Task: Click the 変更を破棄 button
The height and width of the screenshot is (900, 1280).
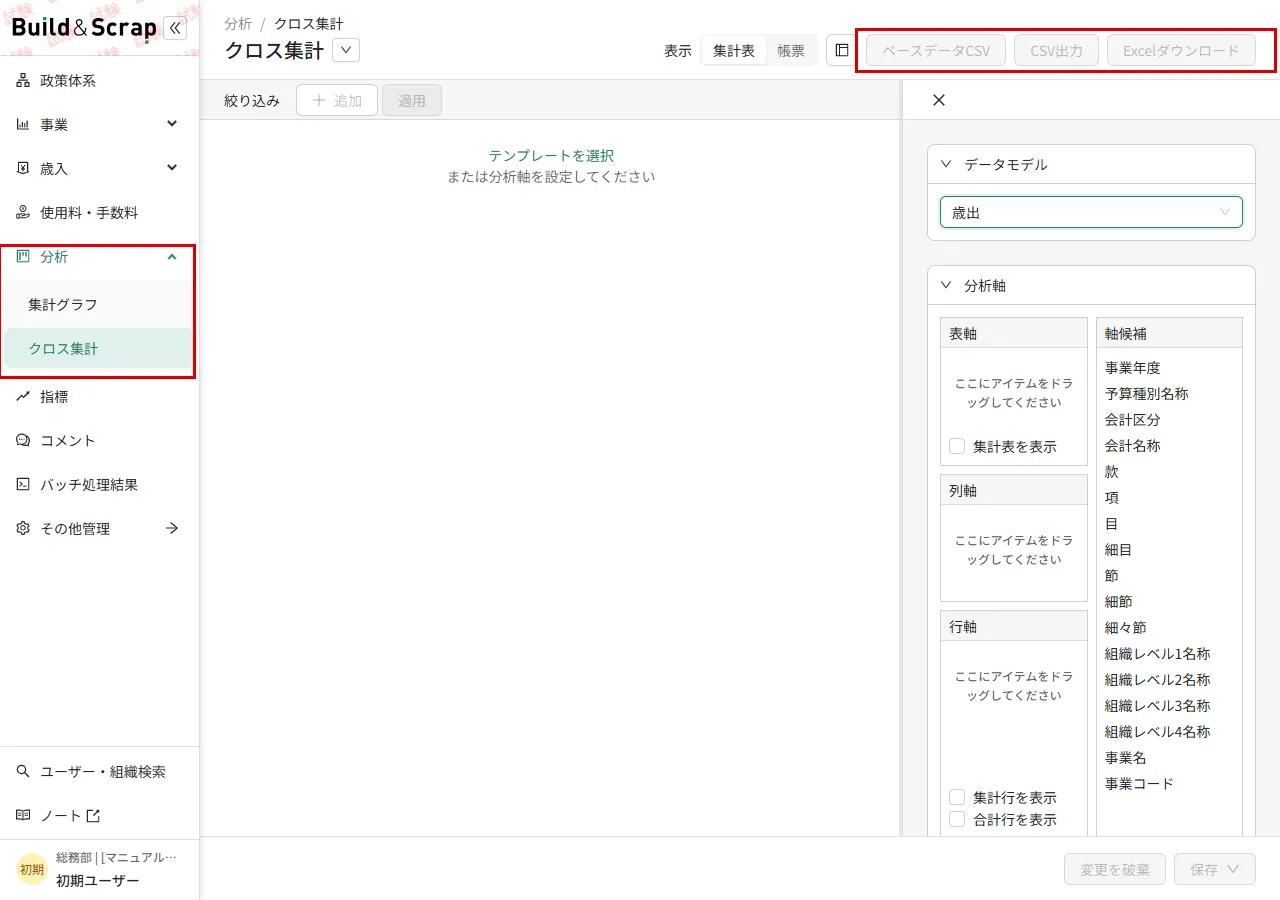Action: pos(1115,869)
